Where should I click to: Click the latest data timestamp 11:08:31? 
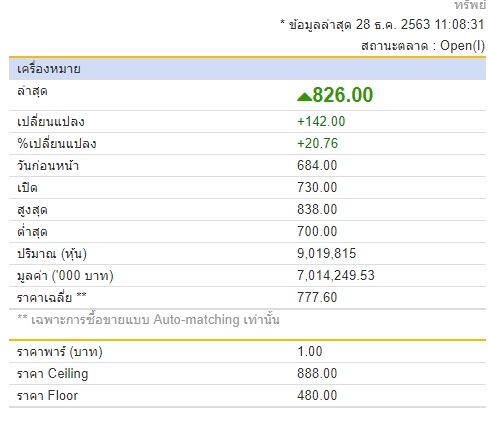click(459, 24)
